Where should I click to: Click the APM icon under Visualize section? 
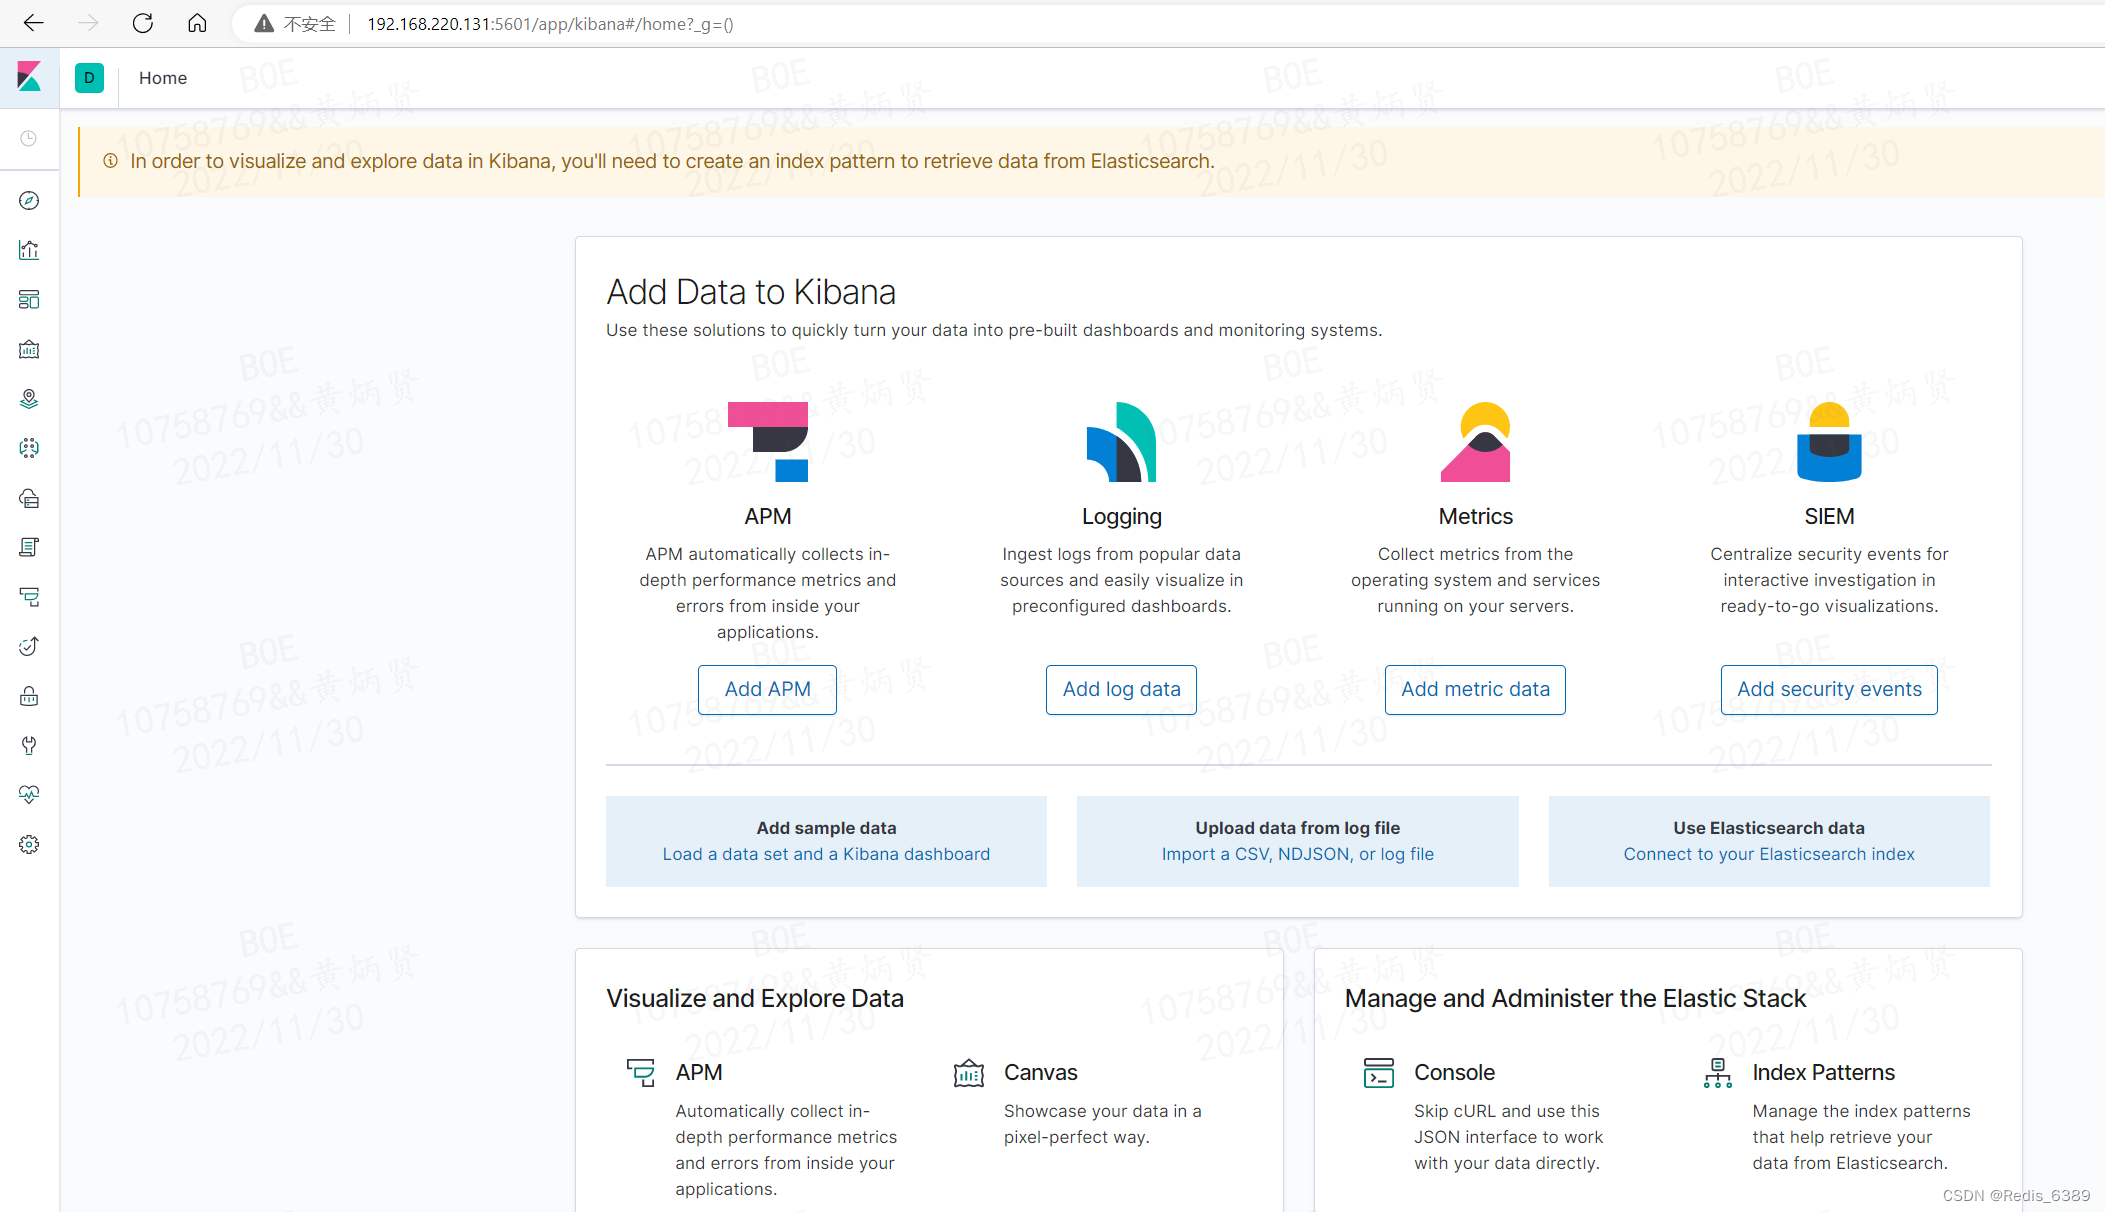click(x=641, y=1073)
